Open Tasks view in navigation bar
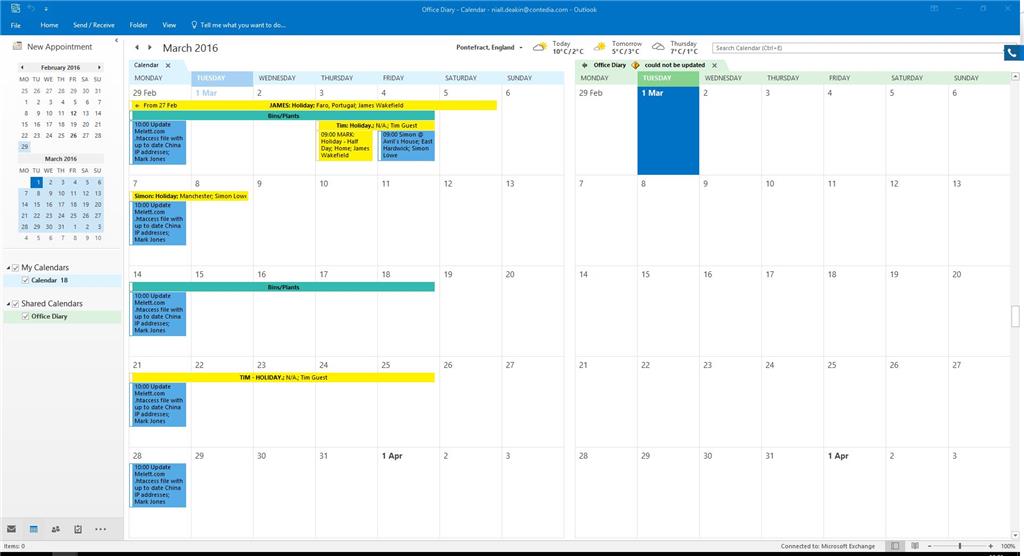This screenshot has height=556, width=1024. tap(78, 529)
